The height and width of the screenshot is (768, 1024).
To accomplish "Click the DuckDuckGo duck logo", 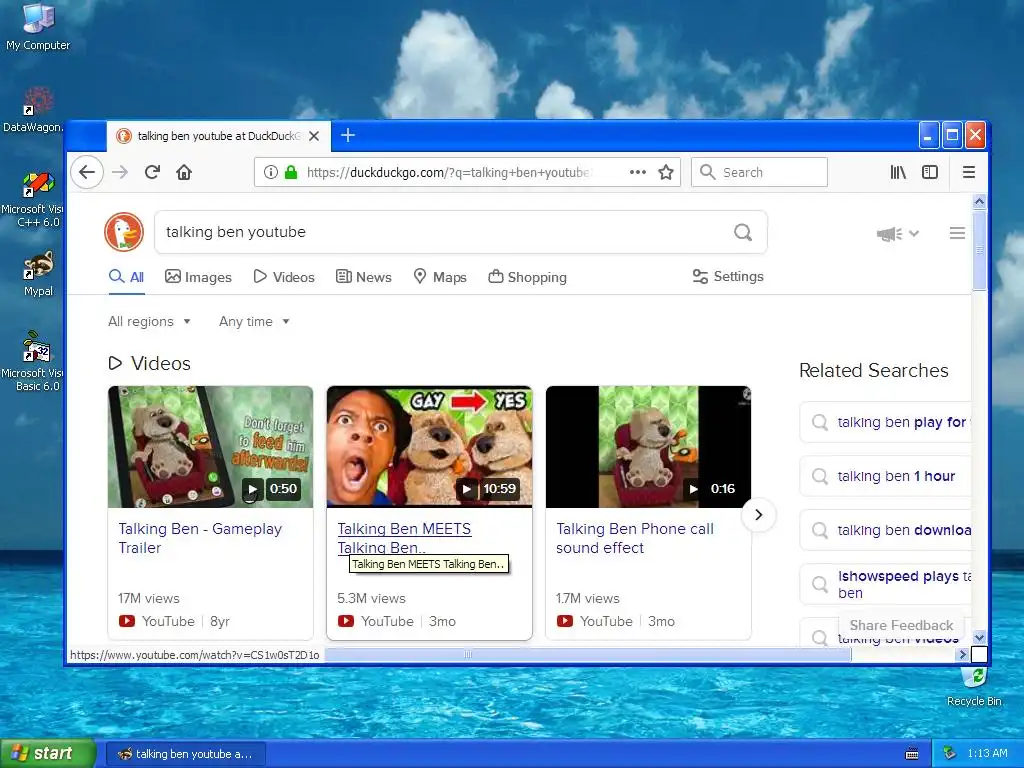I will 124,232.
